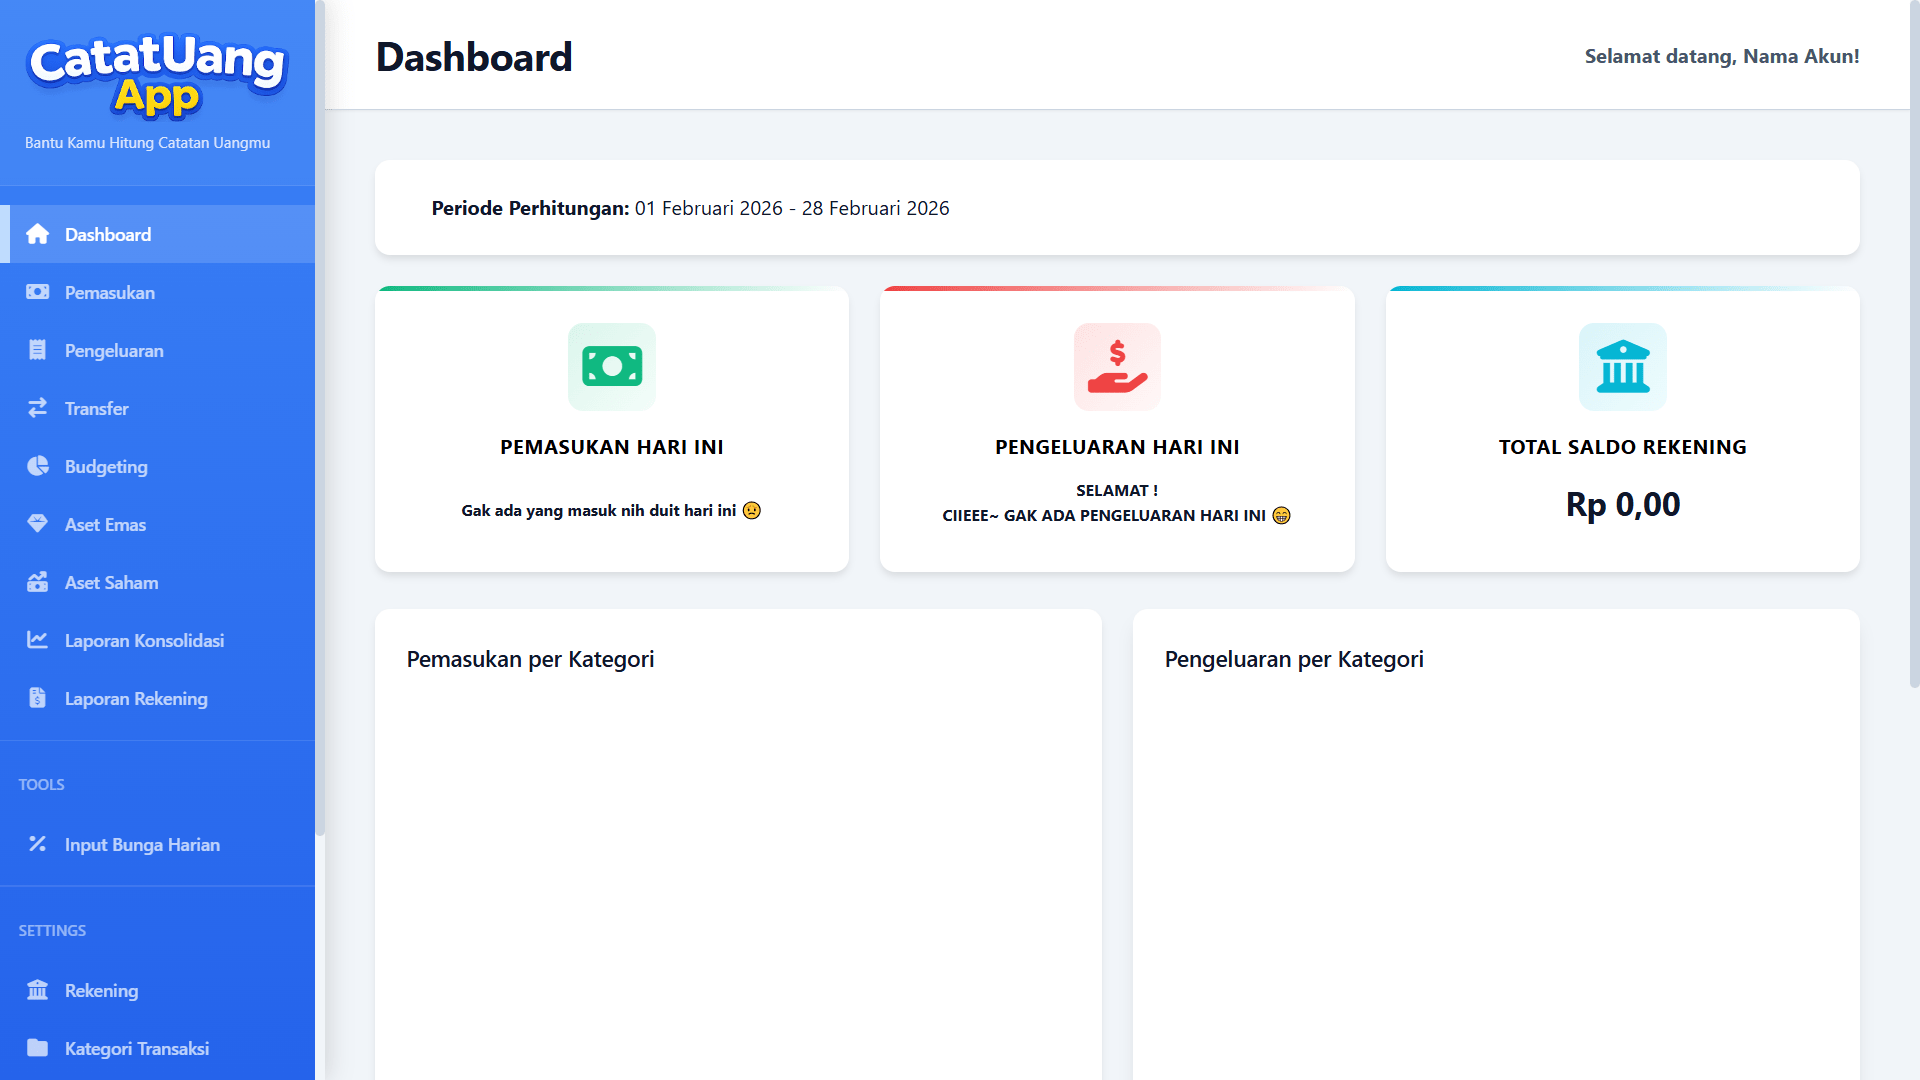Click the Aset Emas gem icon
1920x1080 pixels.
38,524
